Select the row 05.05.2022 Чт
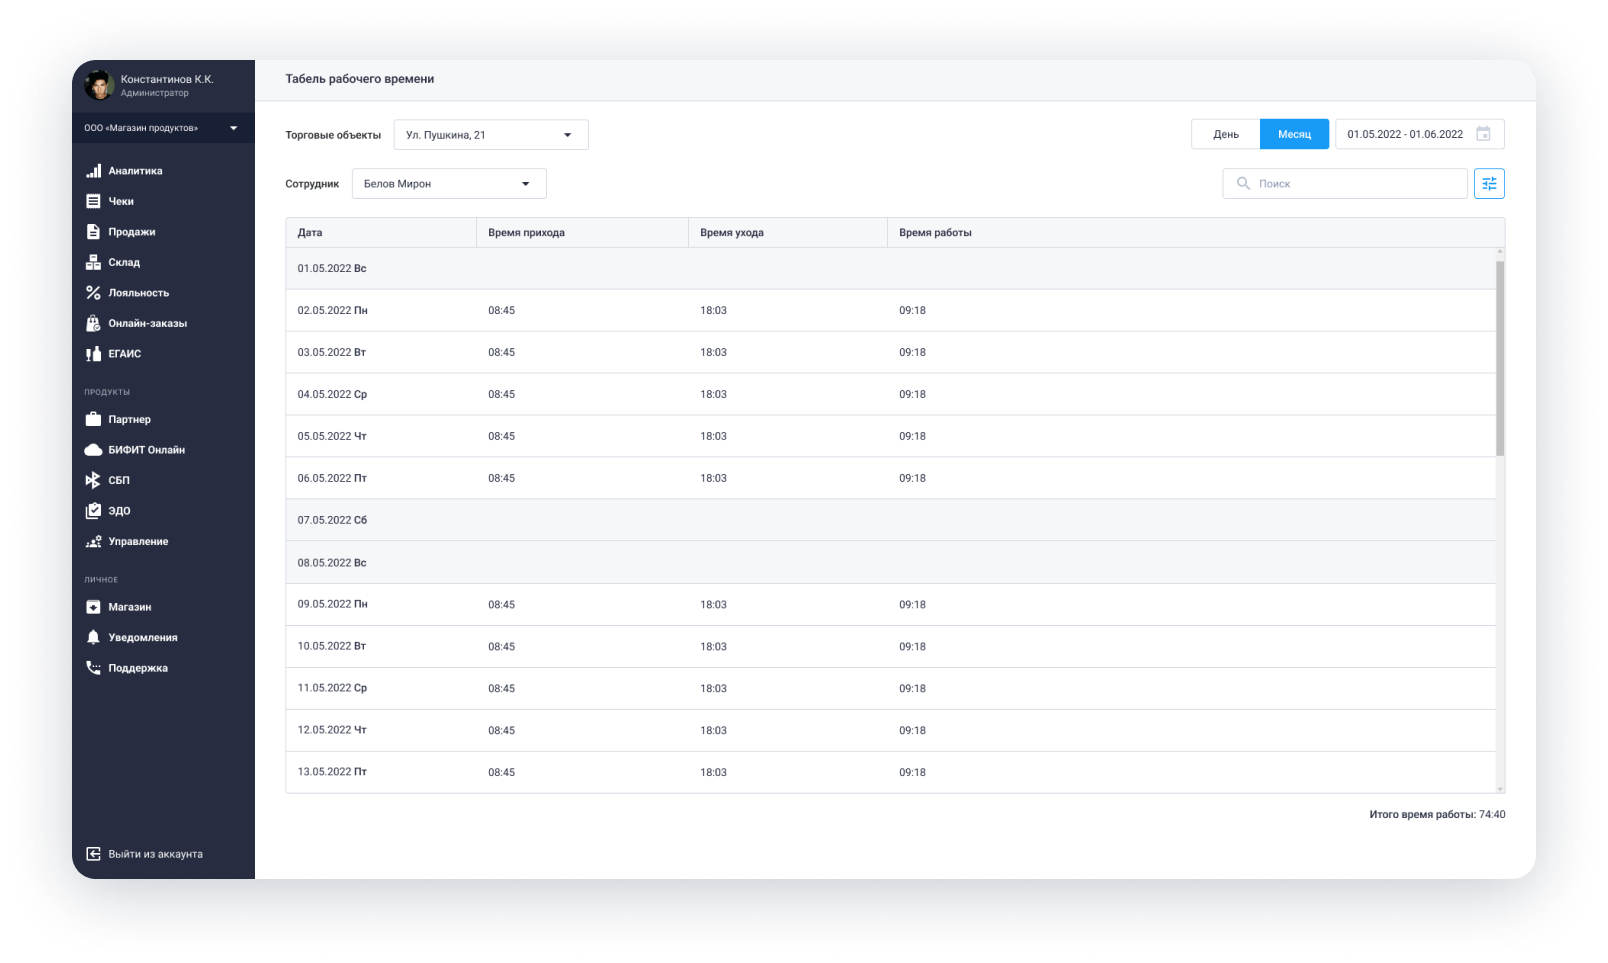1608x963 pixels. tap(890, 436)
